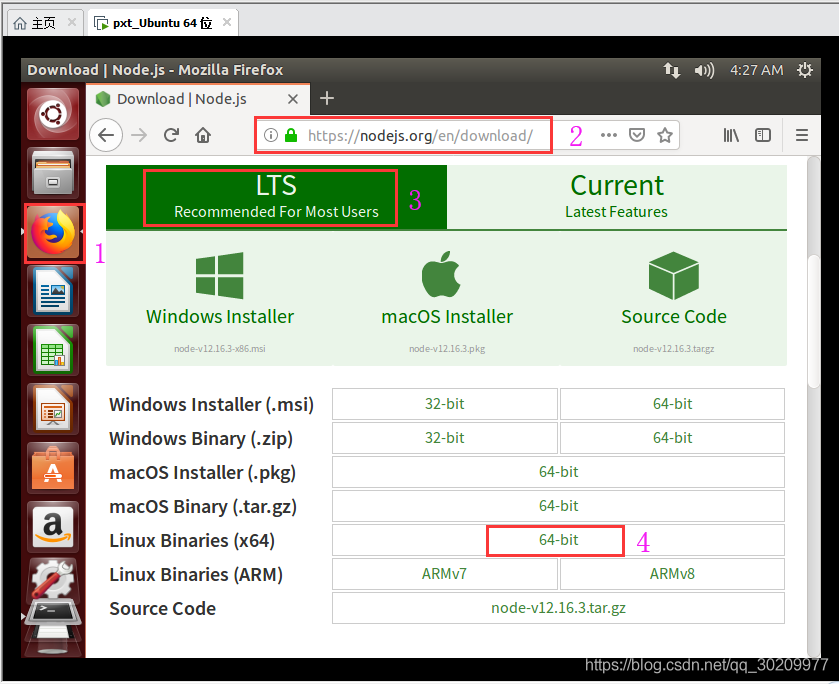Click the Firefox forward arrow
Viewport: 839px width, 684px height.
click(x=139, y=135)
